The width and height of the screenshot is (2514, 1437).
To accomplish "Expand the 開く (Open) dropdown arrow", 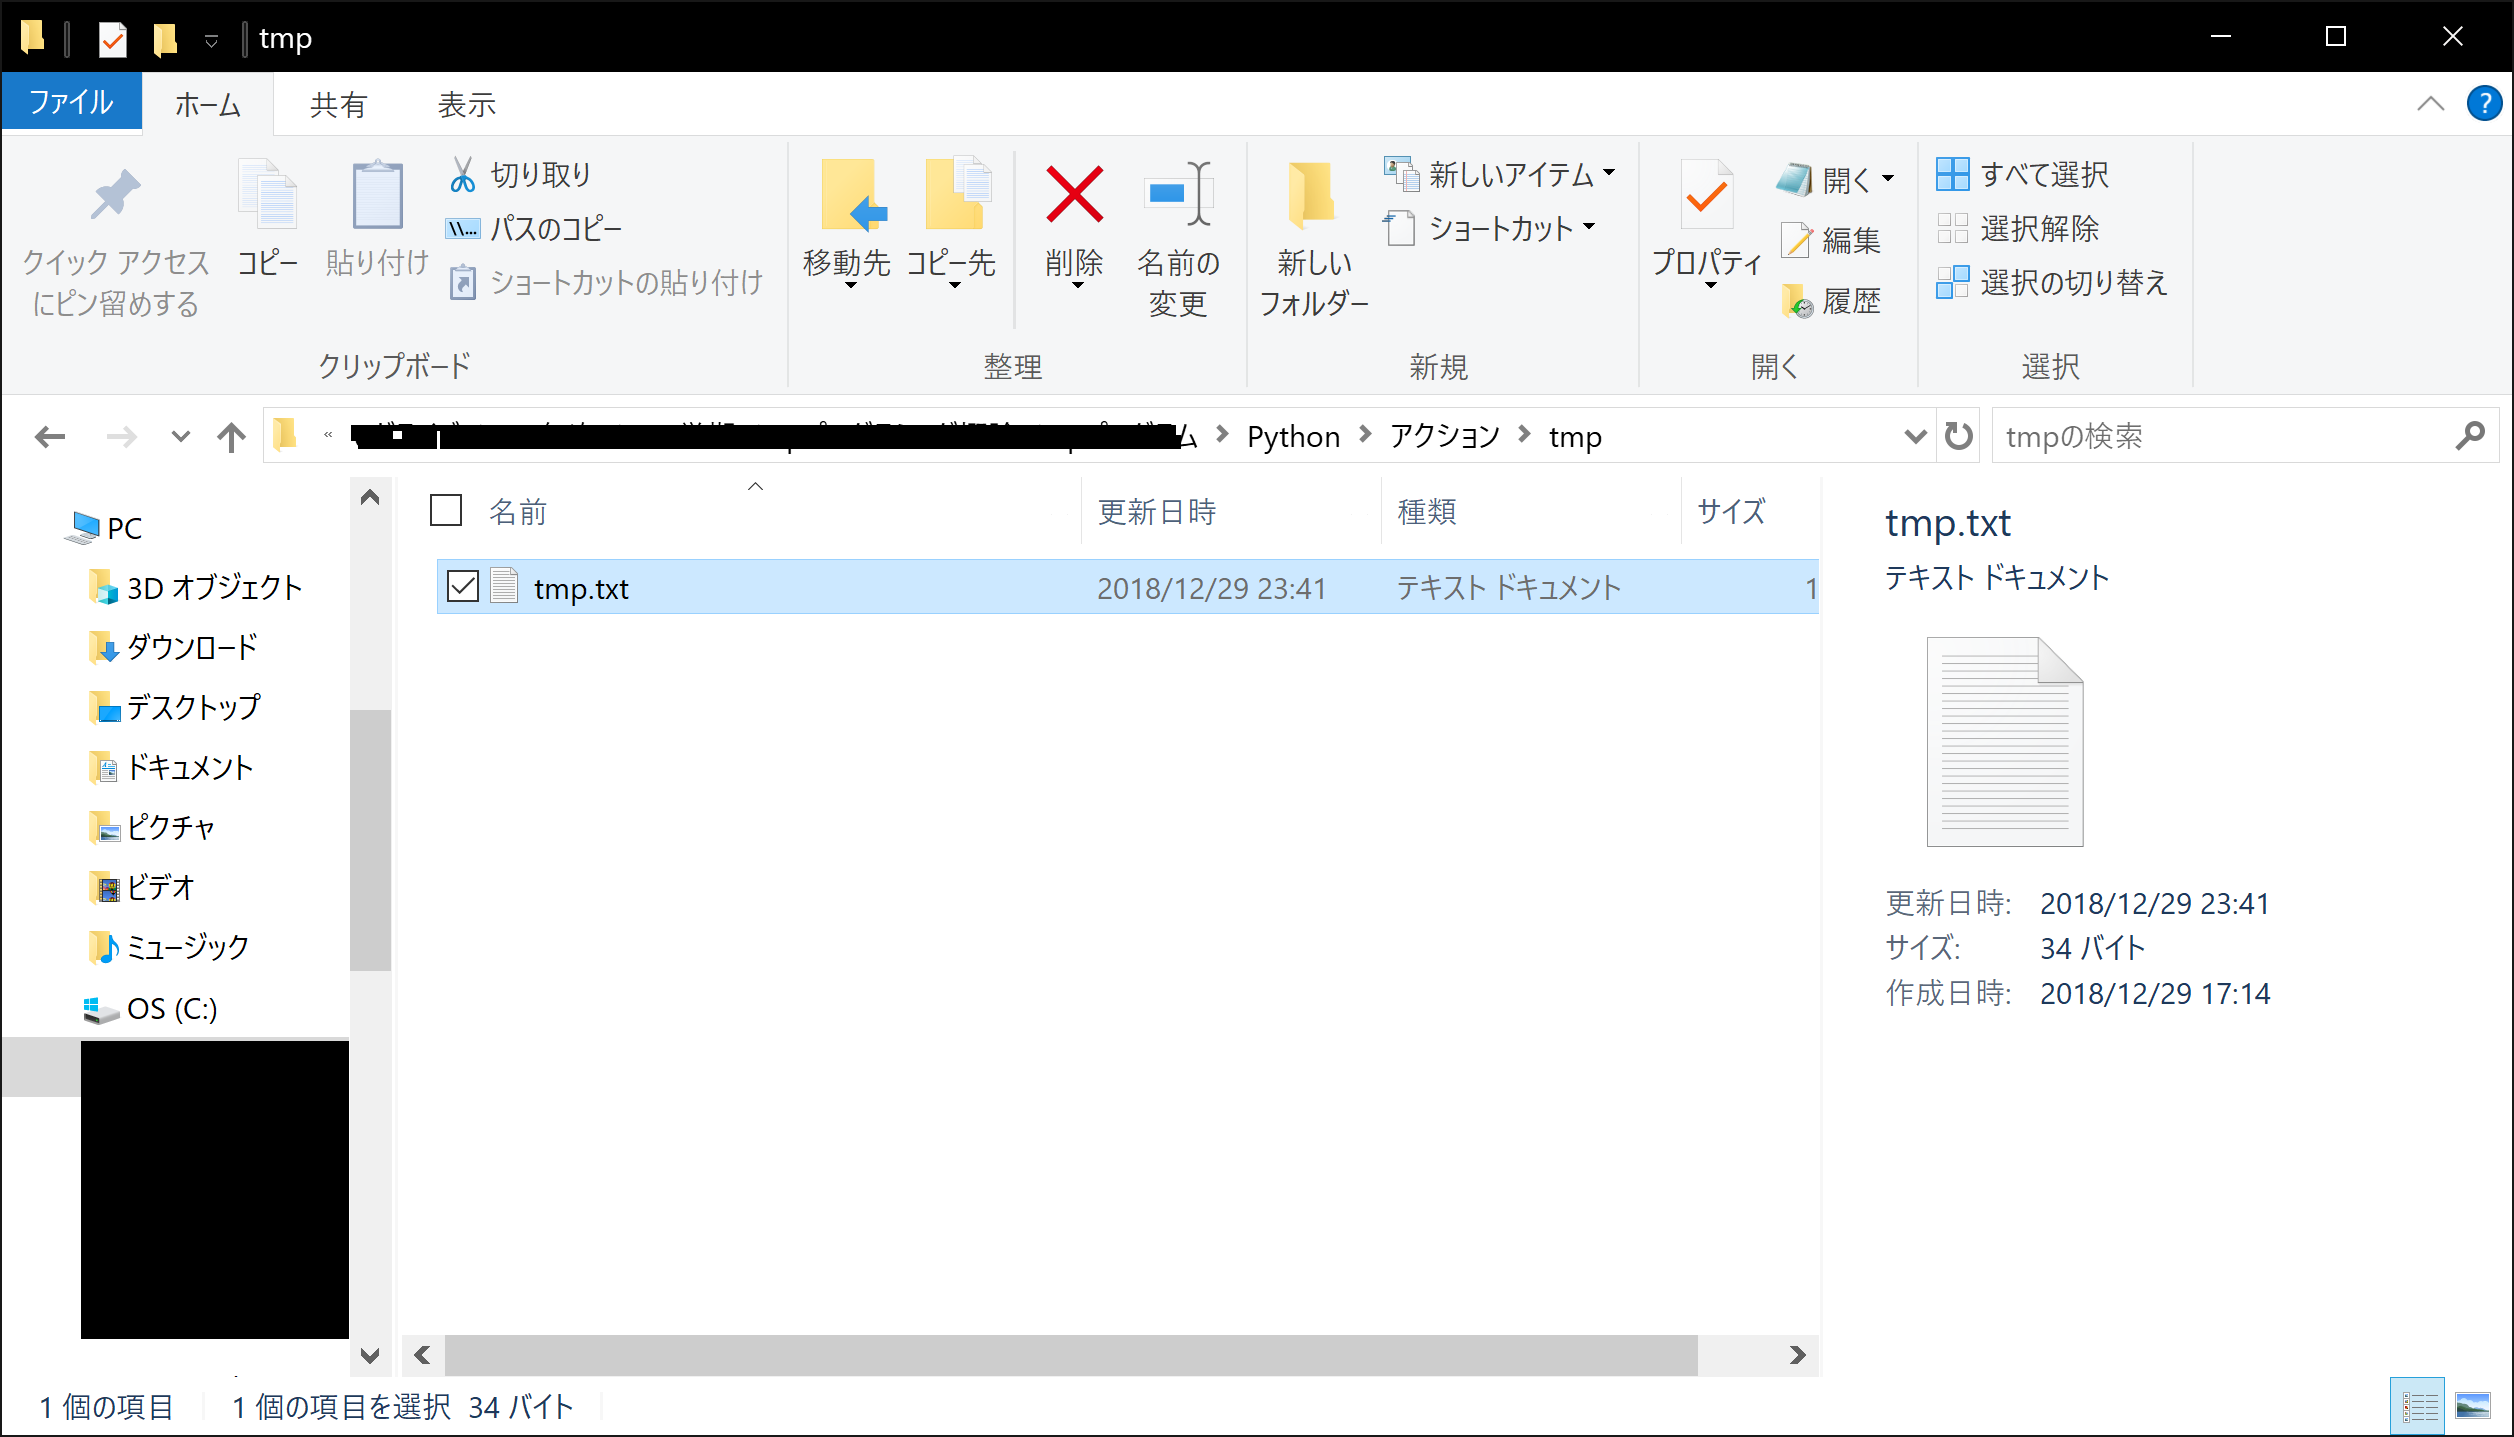I will point(1888,178).
